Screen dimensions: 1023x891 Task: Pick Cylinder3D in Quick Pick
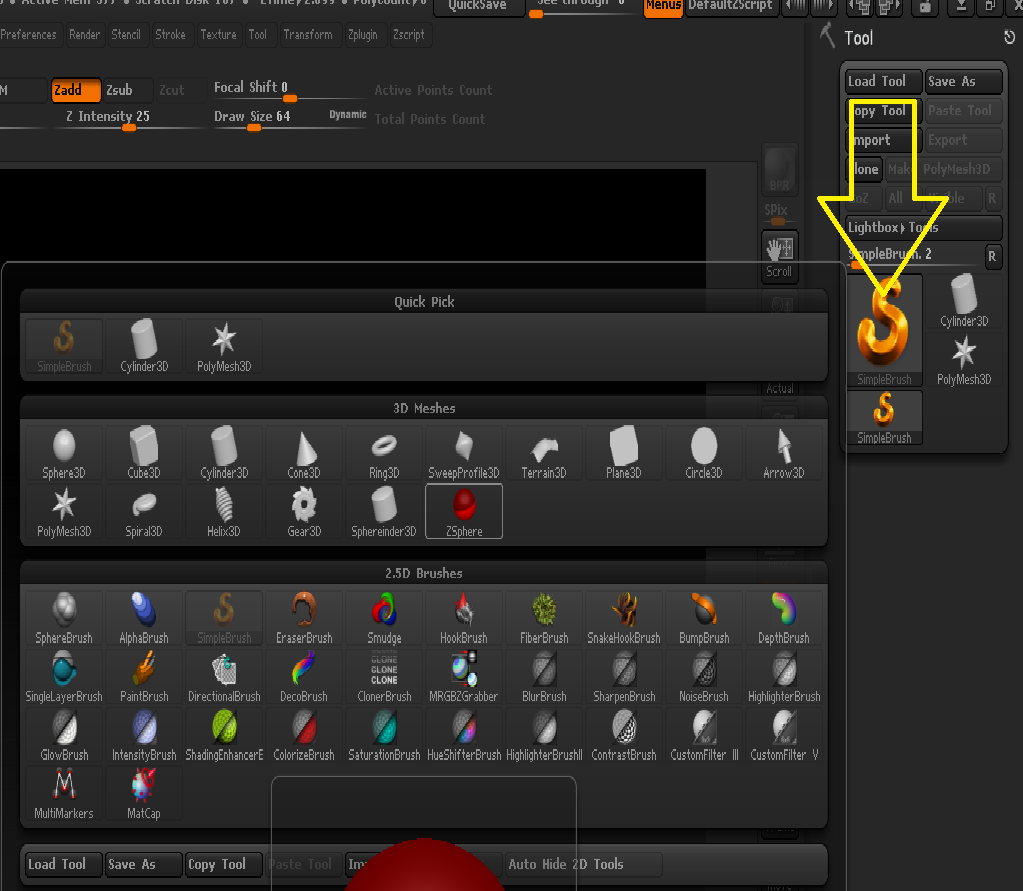(144, 346)
